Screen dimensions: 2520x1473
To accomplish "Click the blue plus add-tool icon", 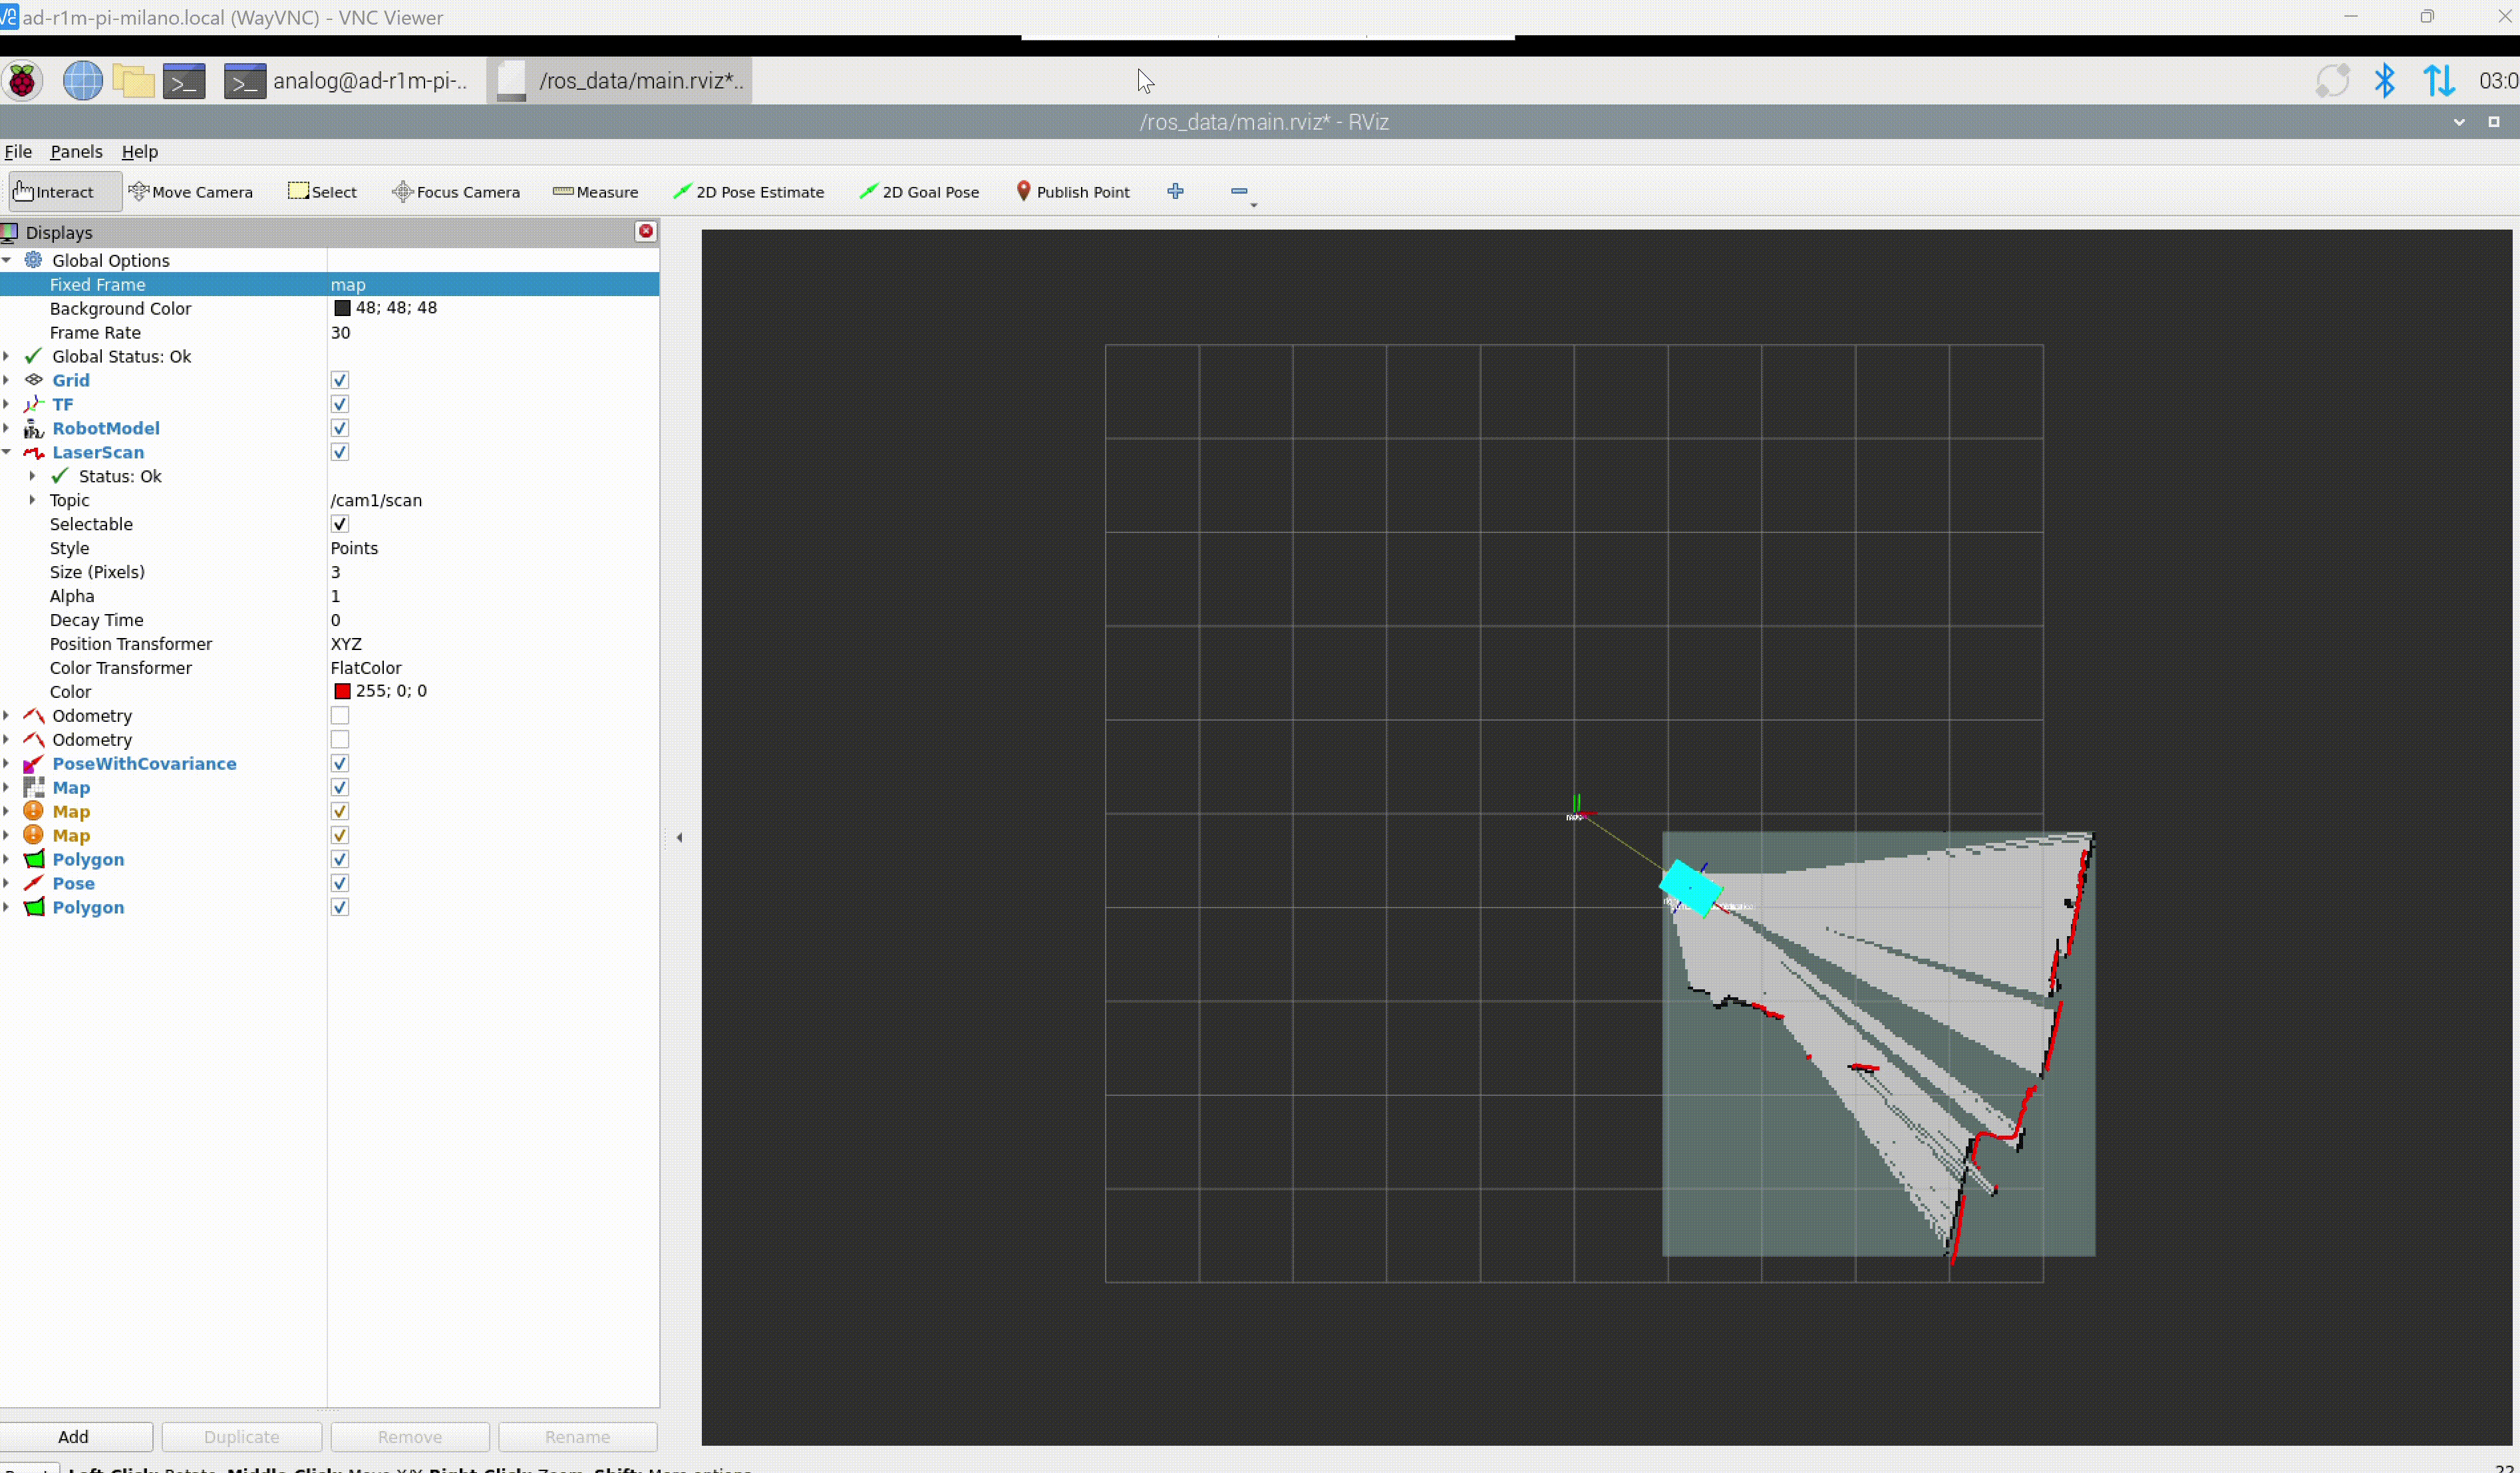I will [1175, 191].
